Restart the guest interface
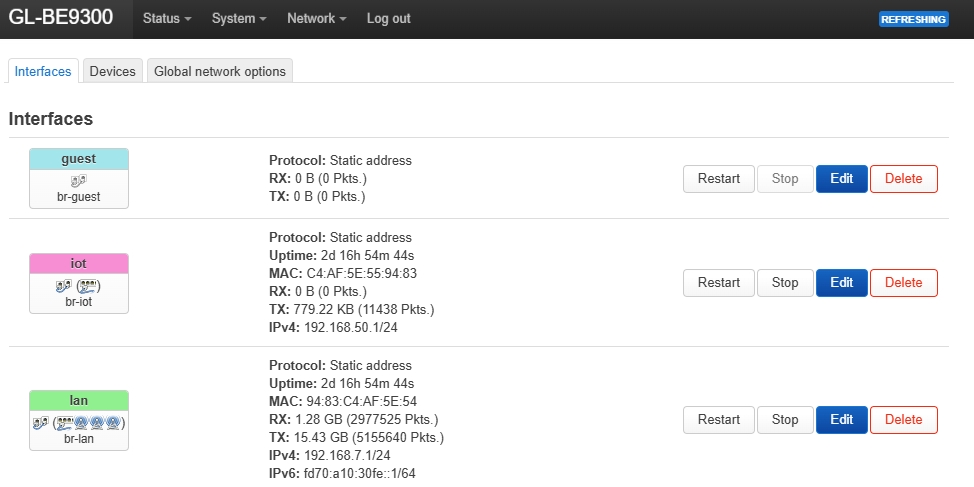This screenshot has height=487, width=974. tap(718, 179)
